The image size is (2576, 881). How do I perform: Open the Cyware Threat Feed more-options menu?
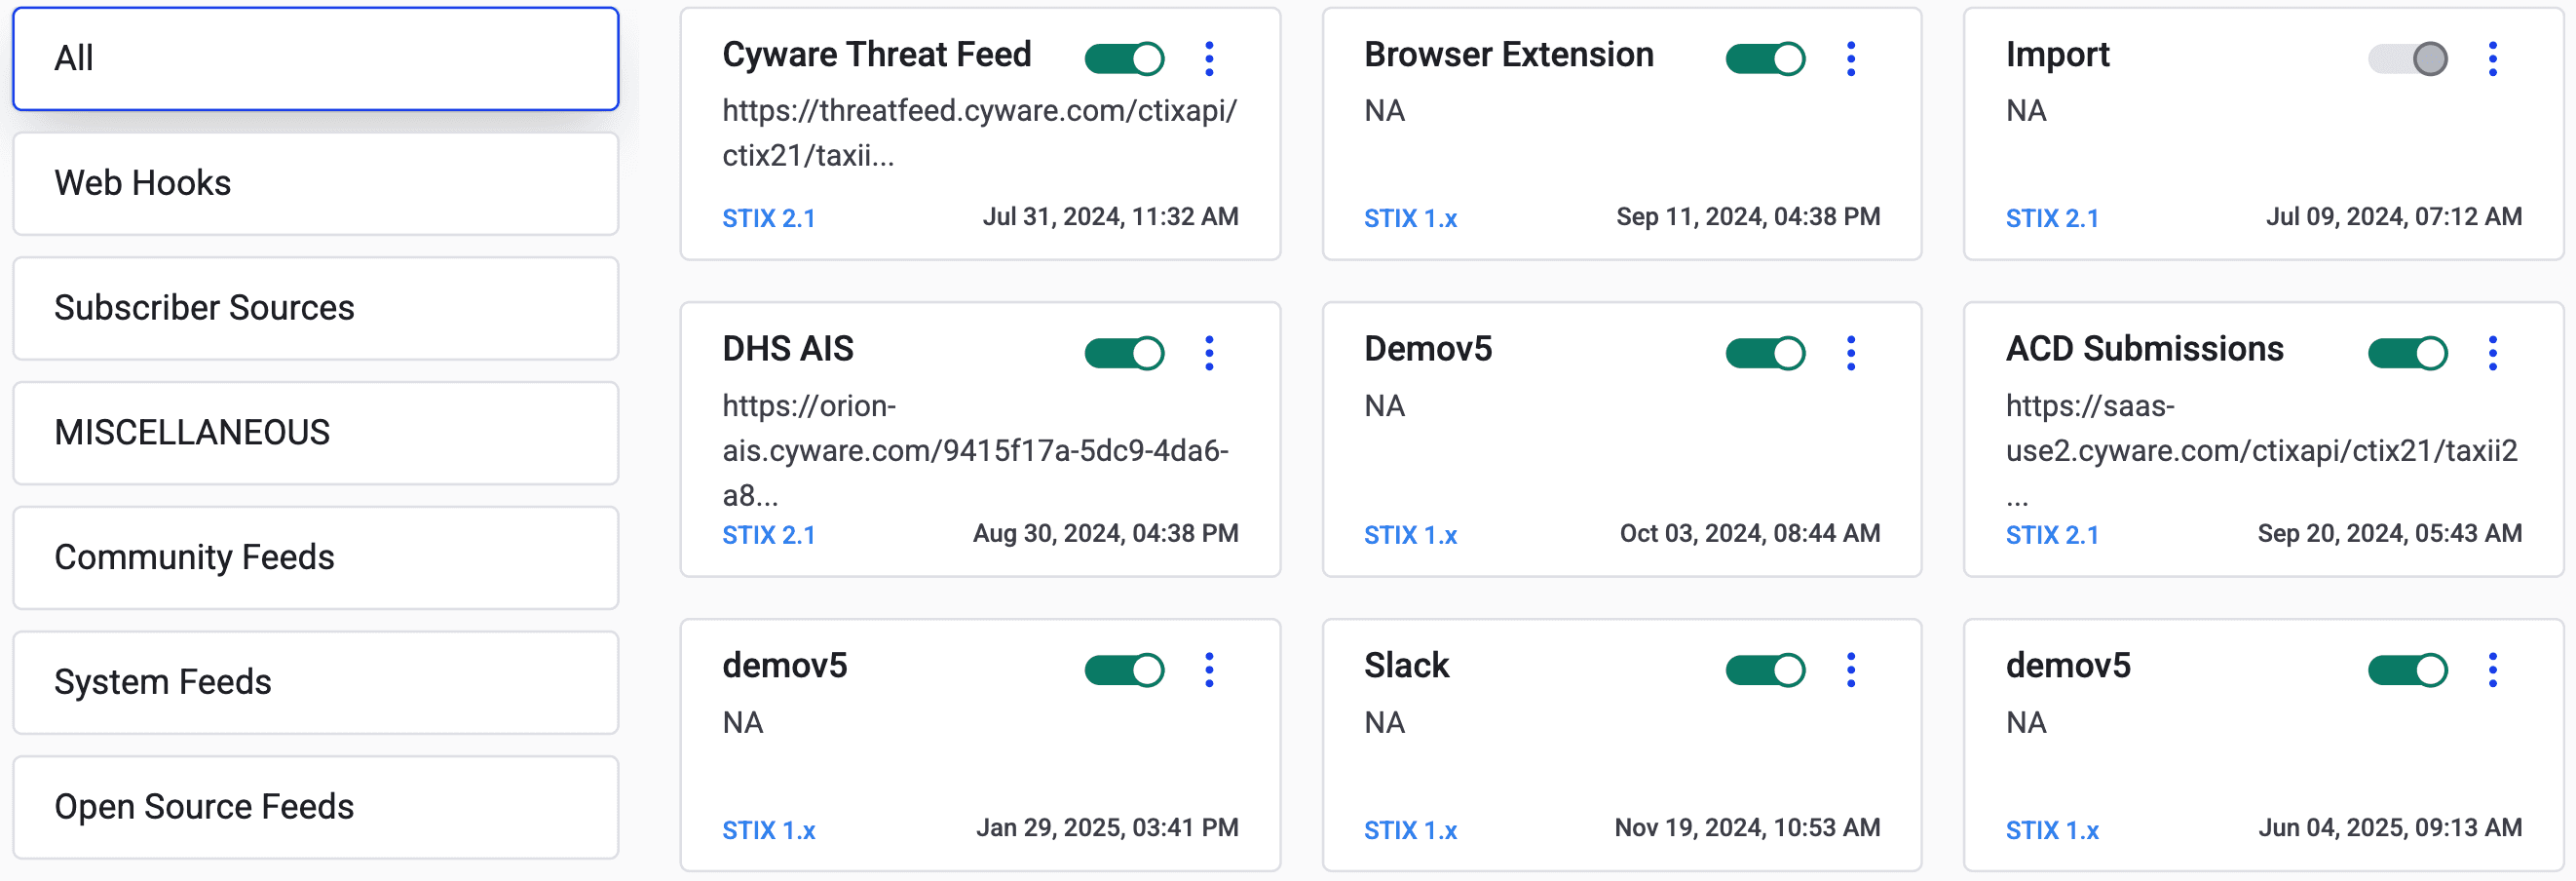1209,59
